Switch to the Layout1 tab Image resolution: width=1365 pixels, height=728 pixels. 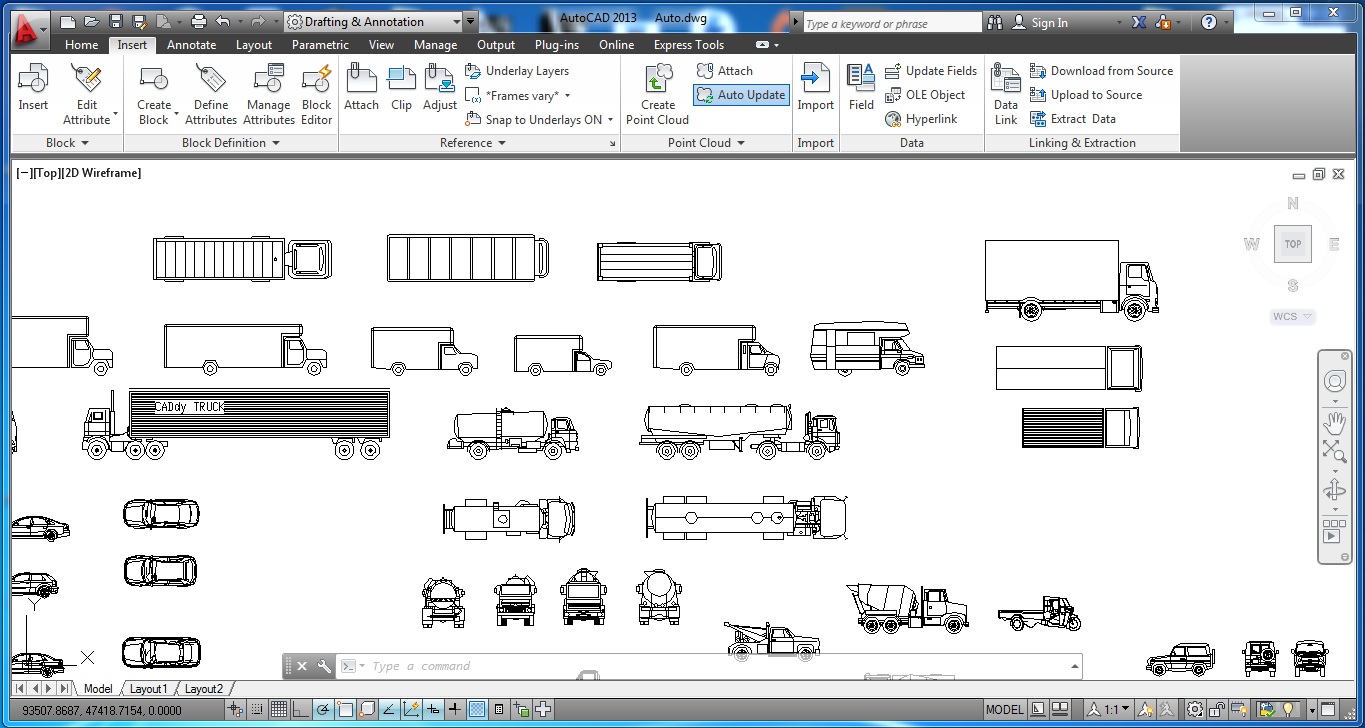point(149,689)
